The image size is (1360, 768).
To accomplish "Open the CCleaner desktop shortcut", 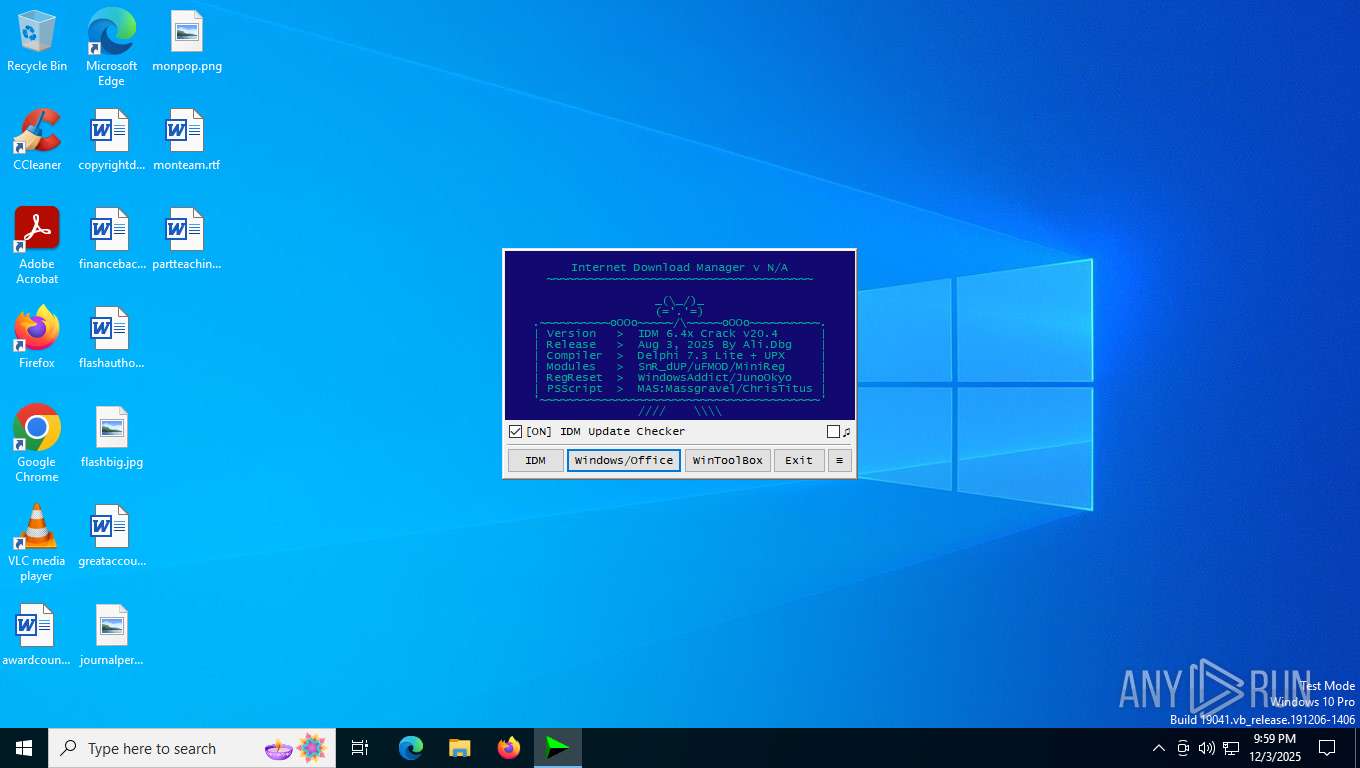I will [x=37, y=139].
